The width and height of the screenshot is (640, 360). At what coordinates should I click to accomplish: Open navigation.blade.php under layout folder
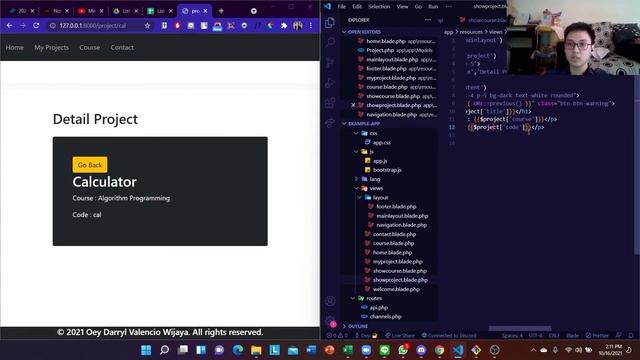401,225
